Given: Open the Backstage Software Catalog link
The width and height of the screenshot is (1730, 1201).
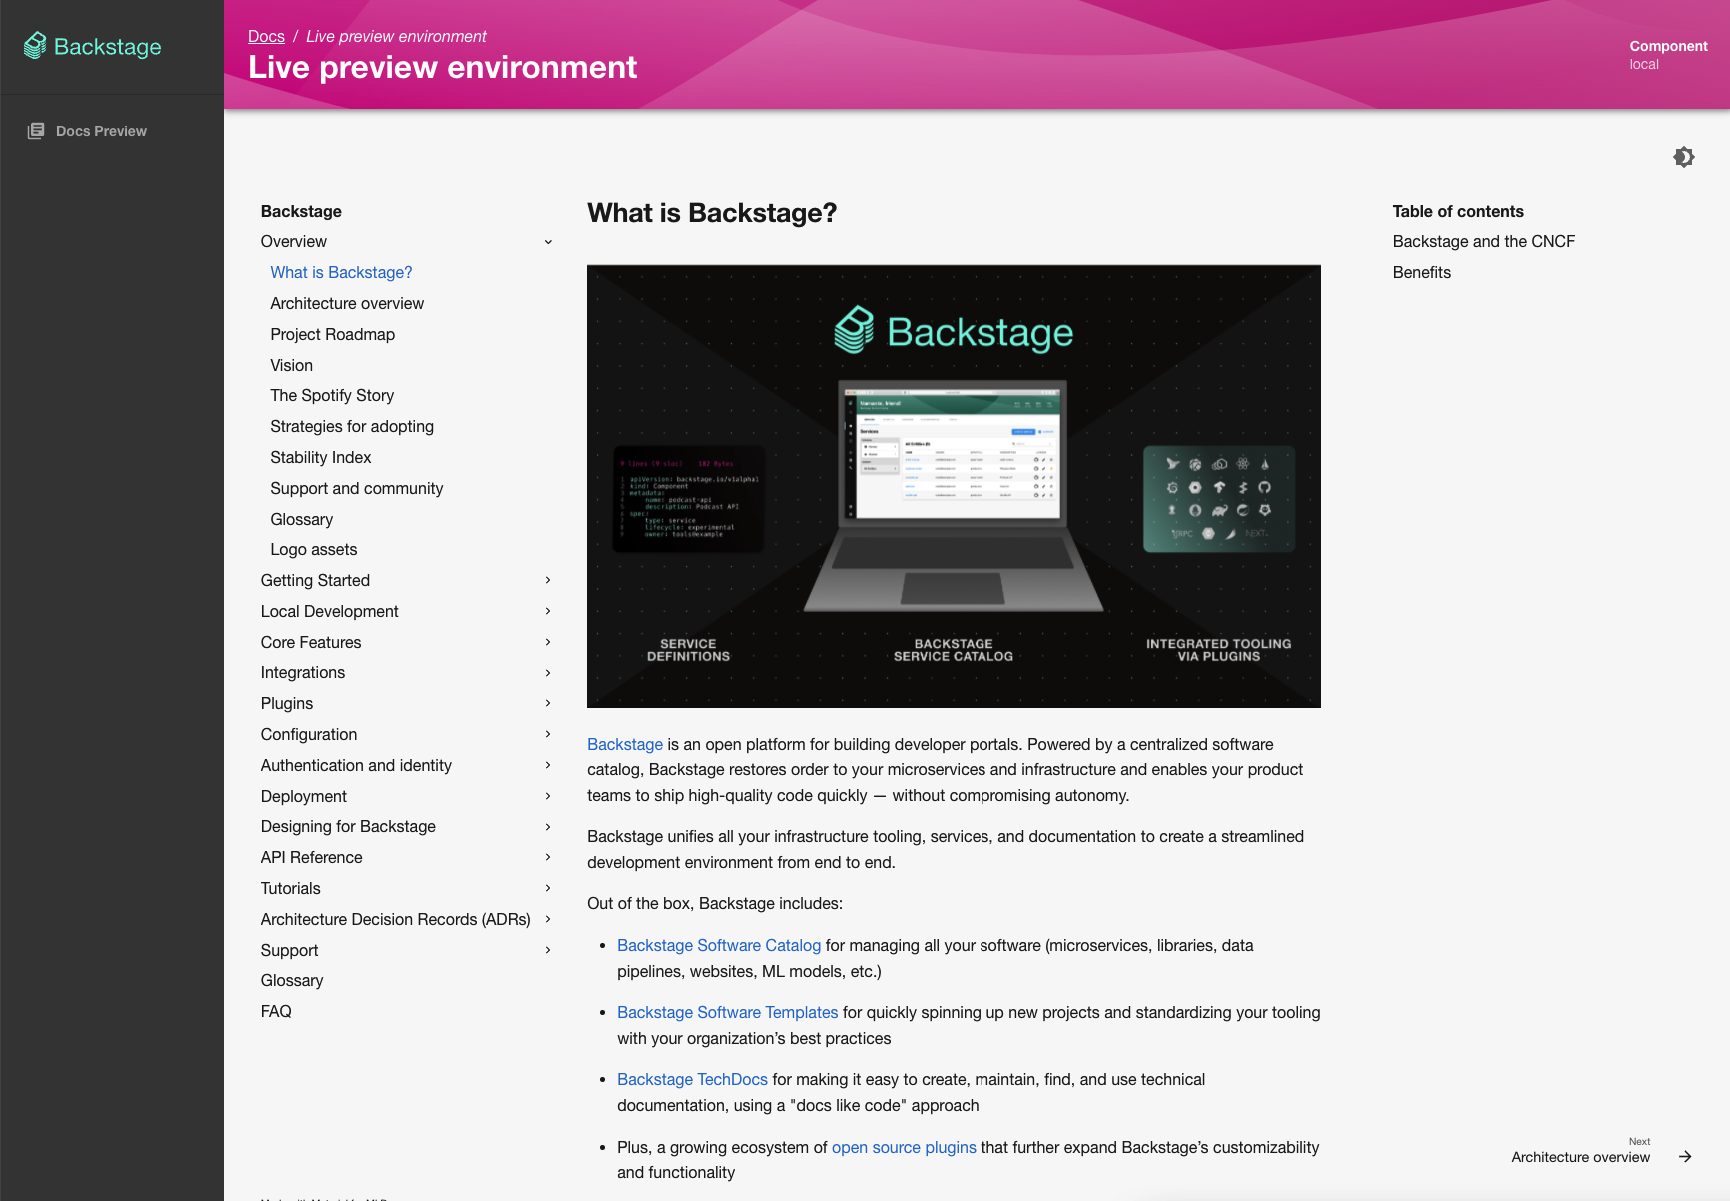Looking at the screenshot, I should tap(719, 946).
